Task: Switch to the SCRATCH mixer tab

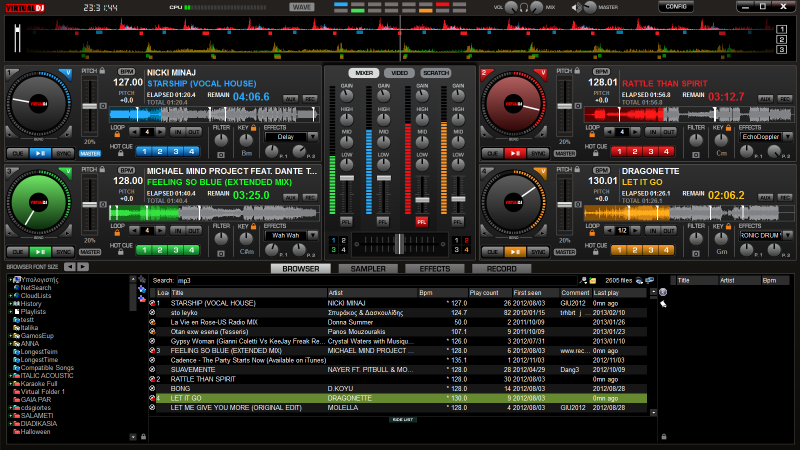Action: (x=436, y=73)
